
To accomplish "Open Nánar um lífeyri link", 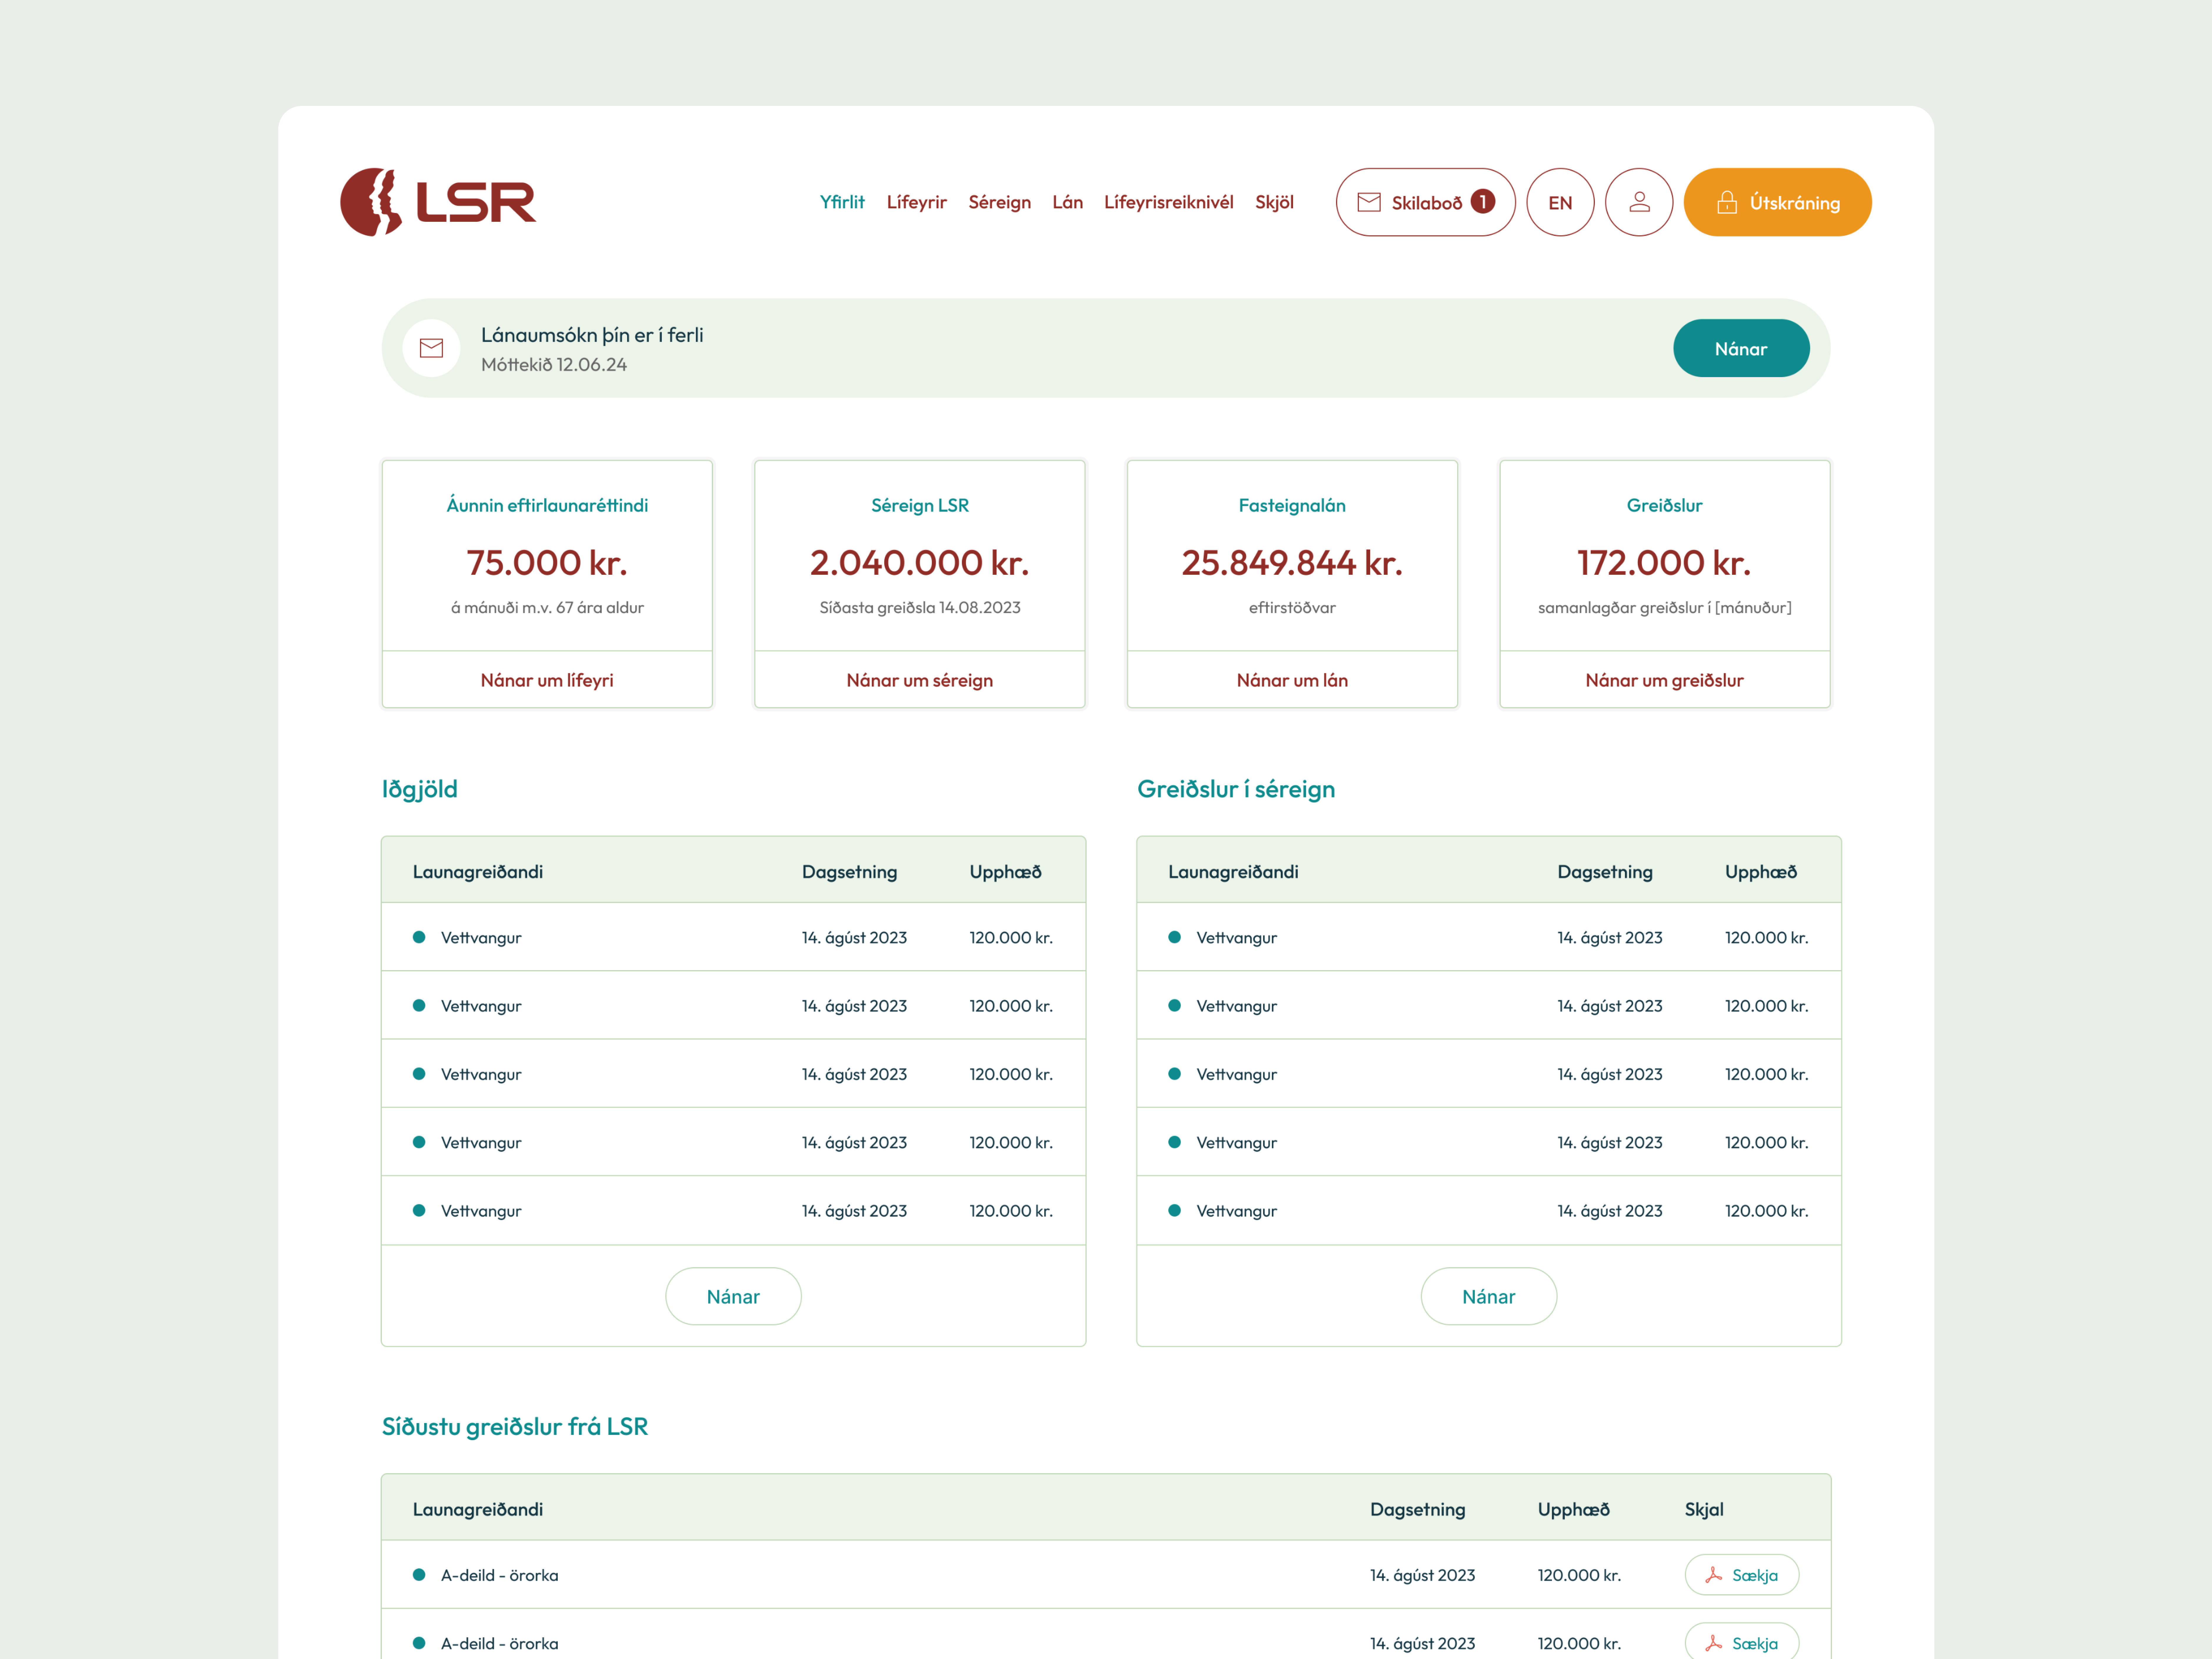I will 547,680.
